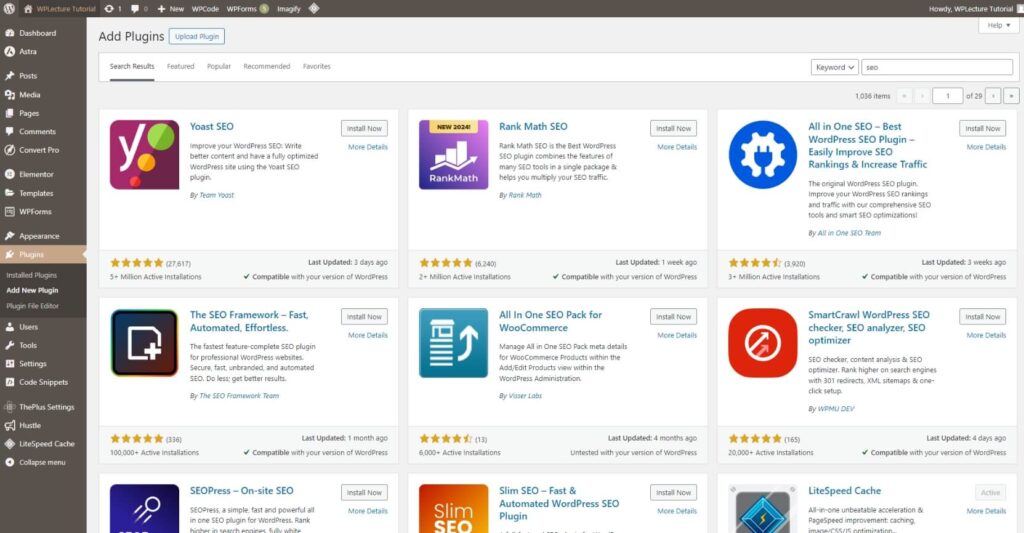Click WPForms icon in sidebar
Screen dimensions: 1024x533
tap(10, 212)
